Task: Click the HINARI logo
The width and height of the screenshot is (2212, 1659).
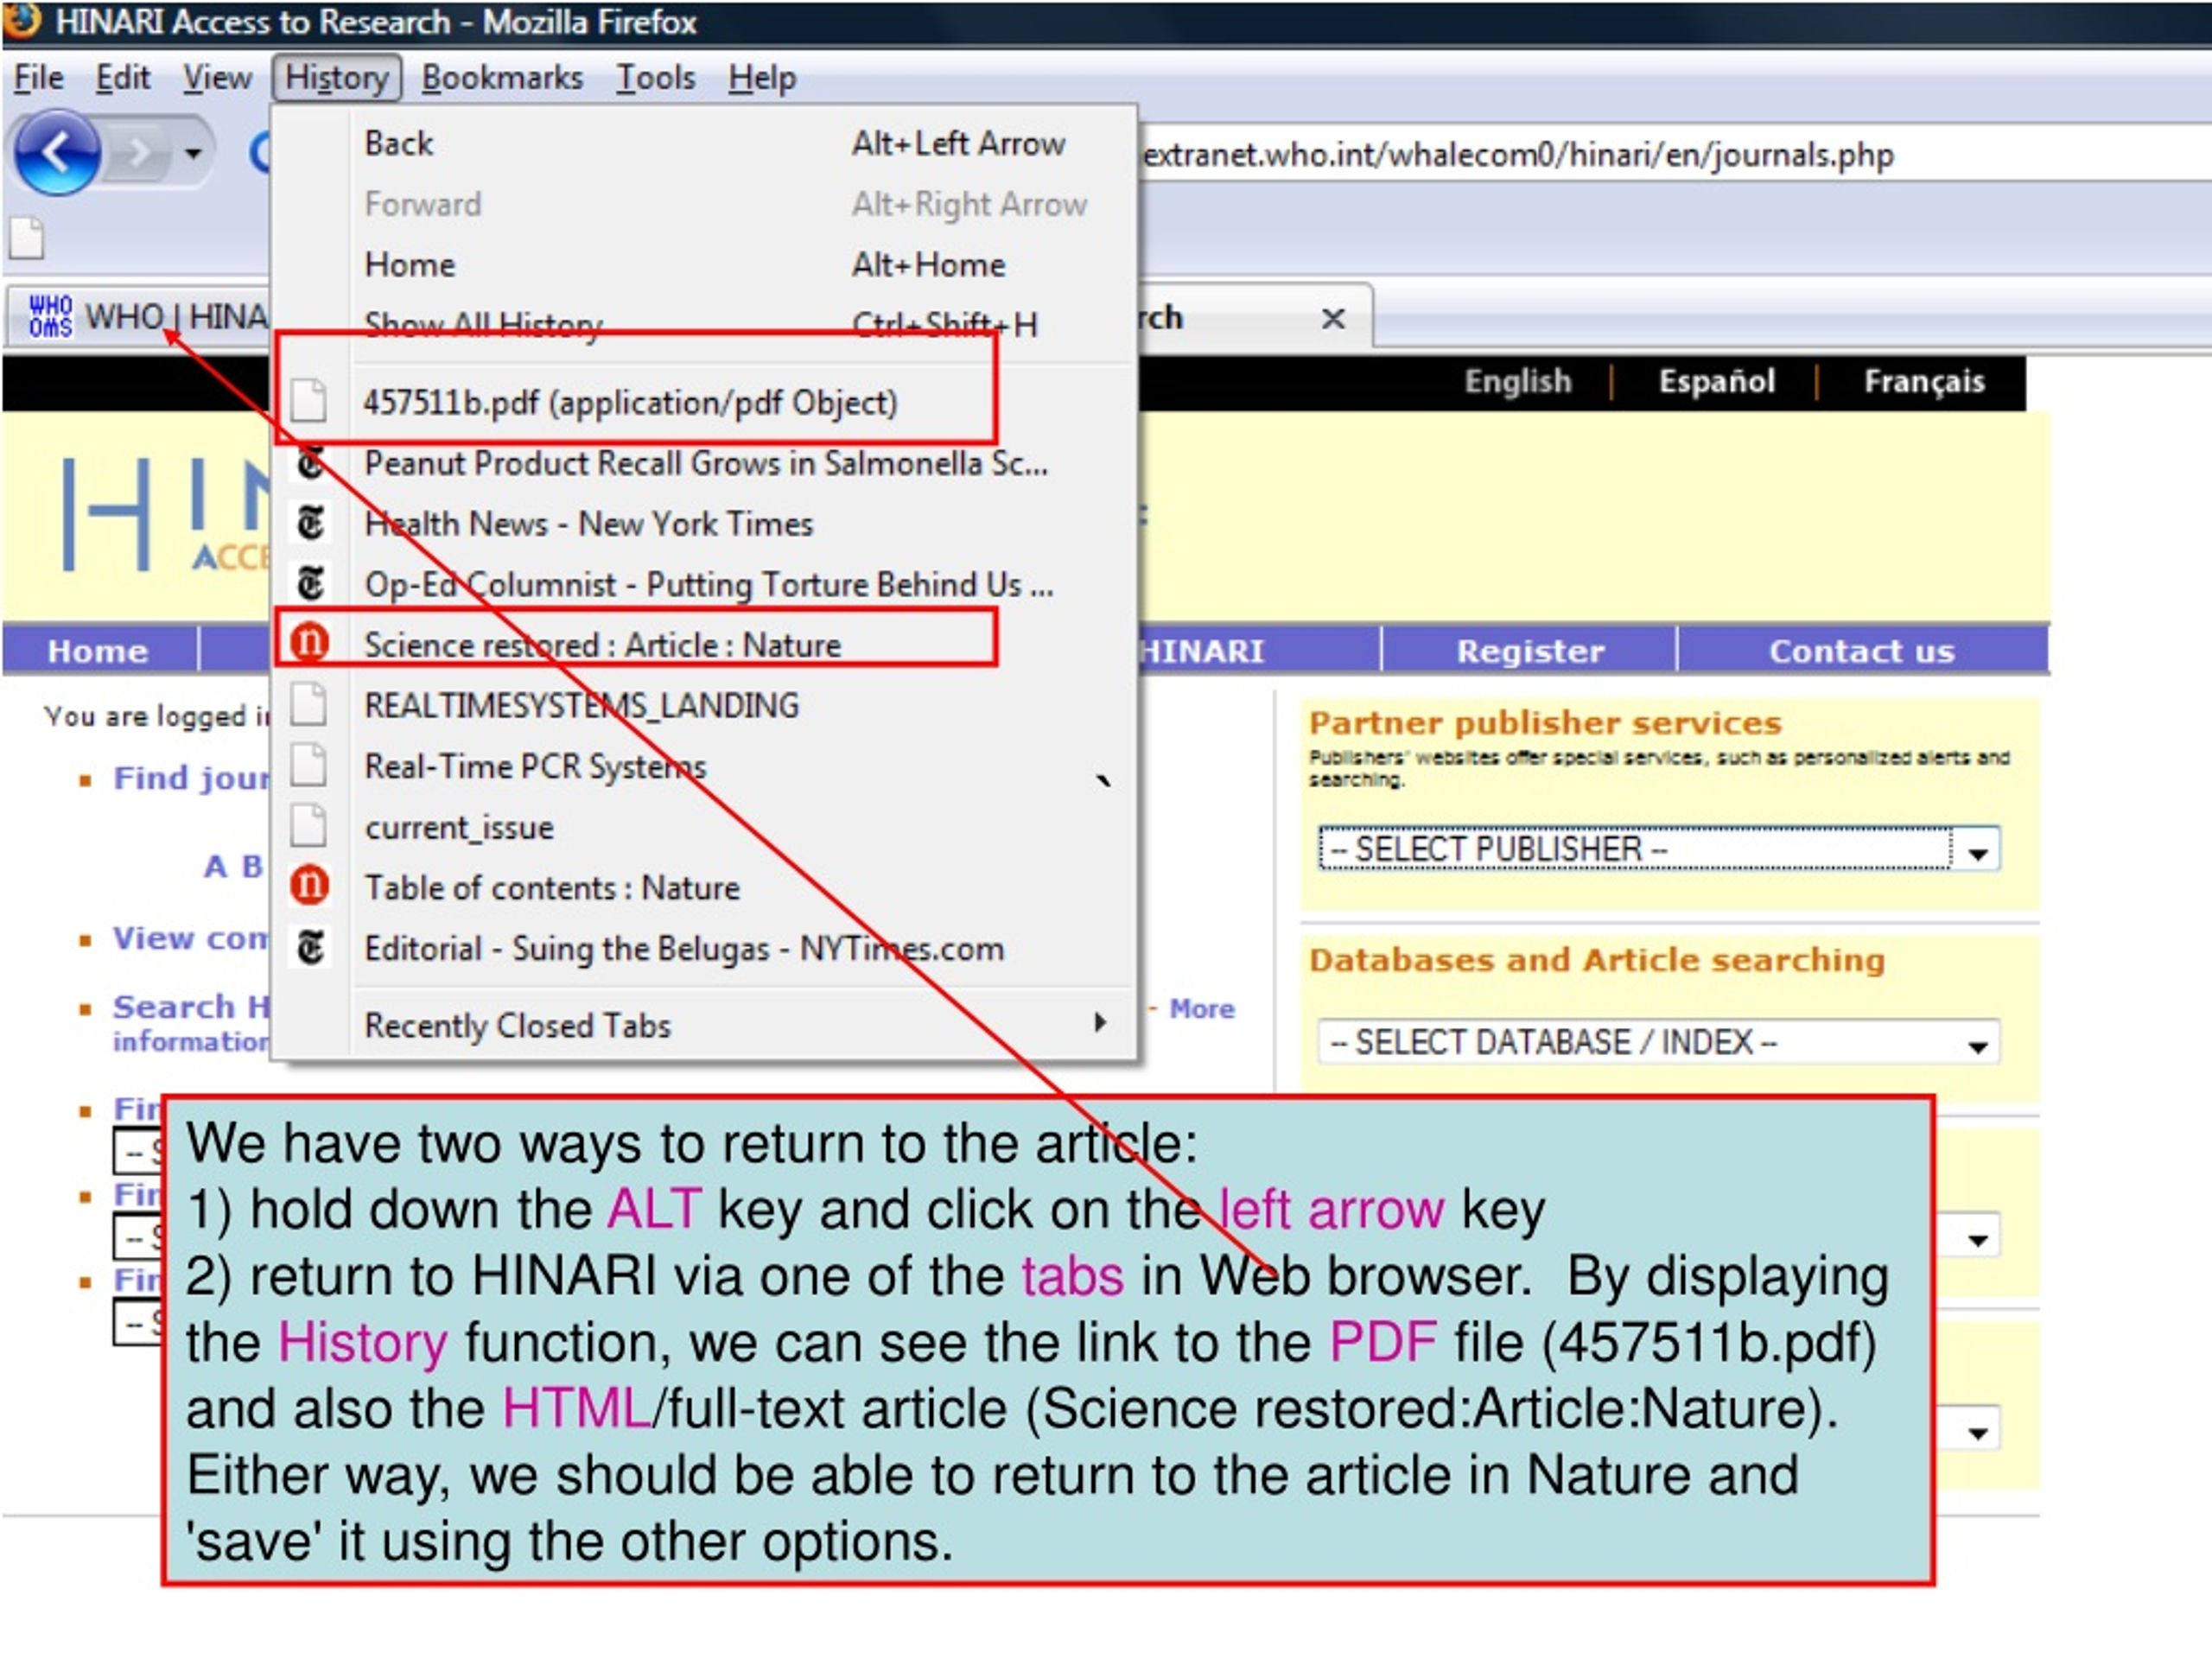Action: [x=165, y=515]
